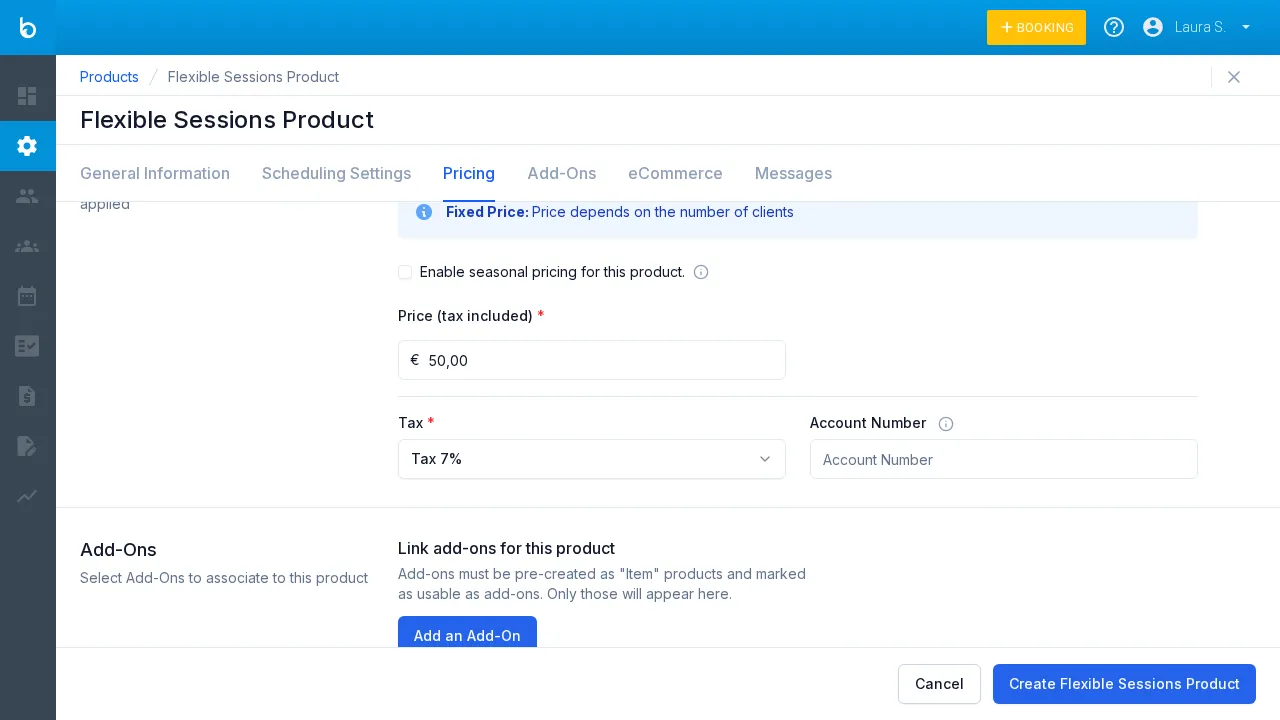The height and width of the screenshot is (720, 1280).
Task: Click the Account Number input field
Action: 1003,460
